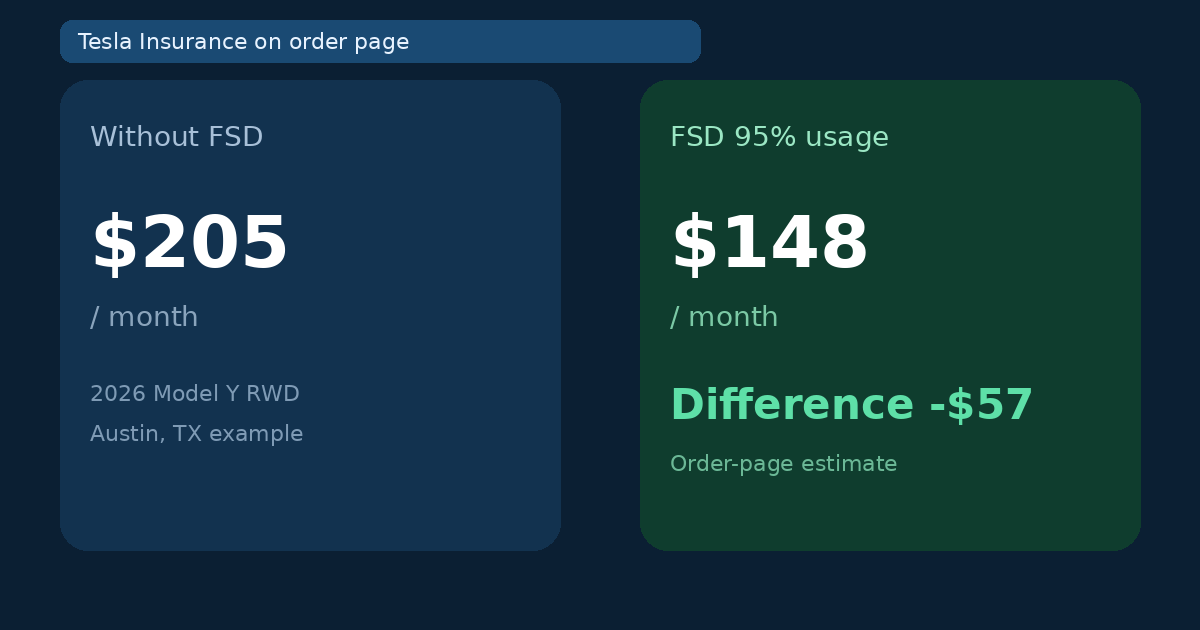
Task: Click the $148 price figure
Action: point(769,245)
